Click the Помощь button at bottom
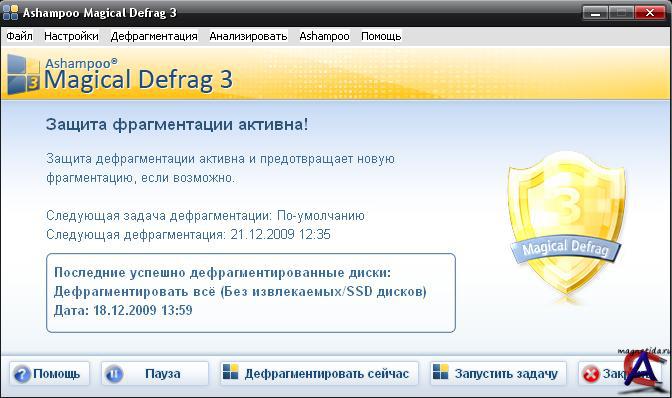The height and width of the screenshot is (398, 672). point(50,374)
